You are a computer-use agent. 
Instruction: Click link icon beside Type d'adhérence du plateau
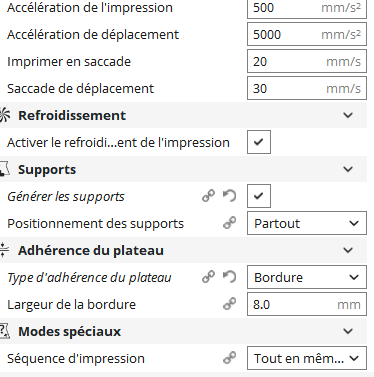point(209,277)
